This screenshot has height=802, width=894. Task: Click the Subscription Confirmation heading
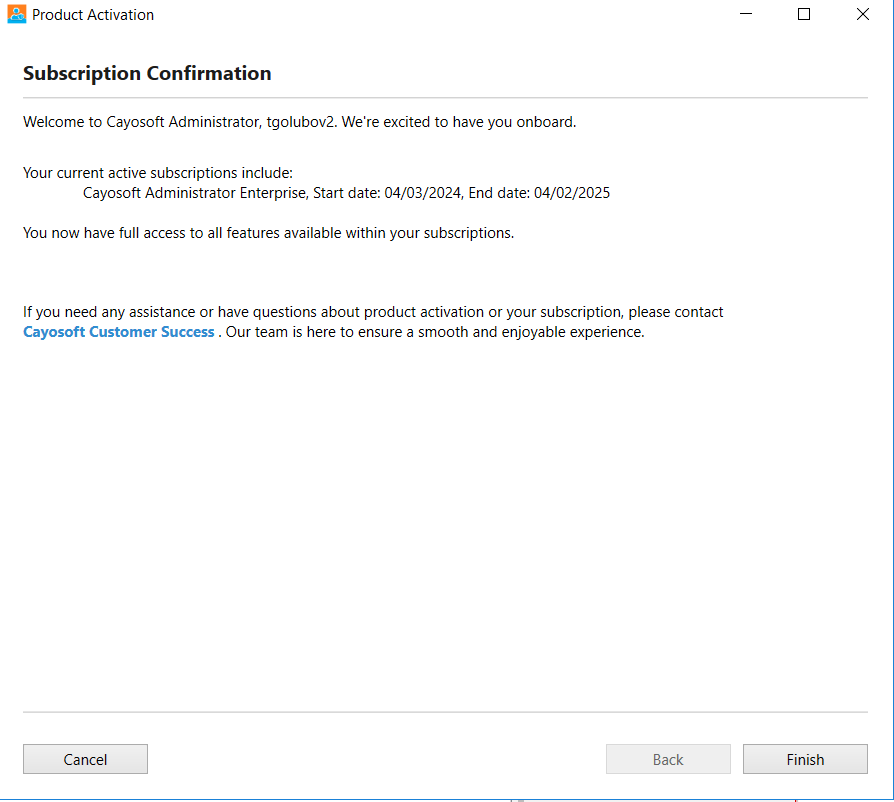click(x=147, y=73)
